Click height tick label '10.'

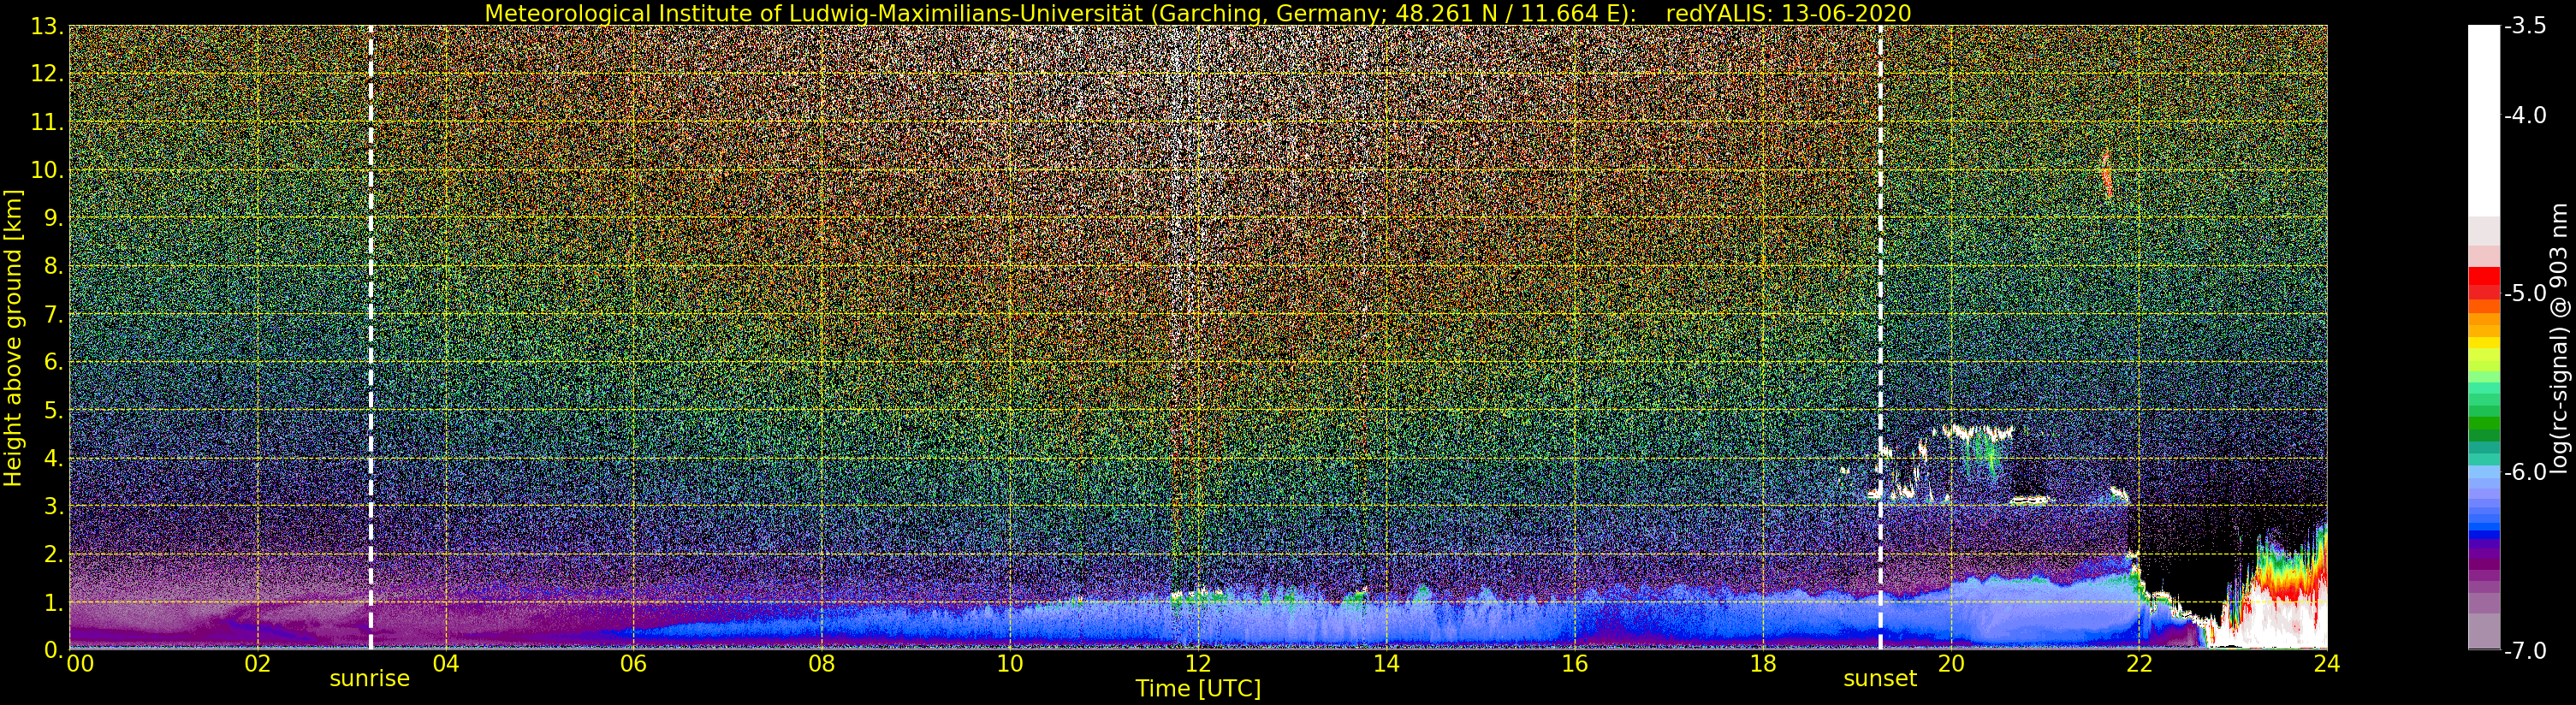point(47,170)
